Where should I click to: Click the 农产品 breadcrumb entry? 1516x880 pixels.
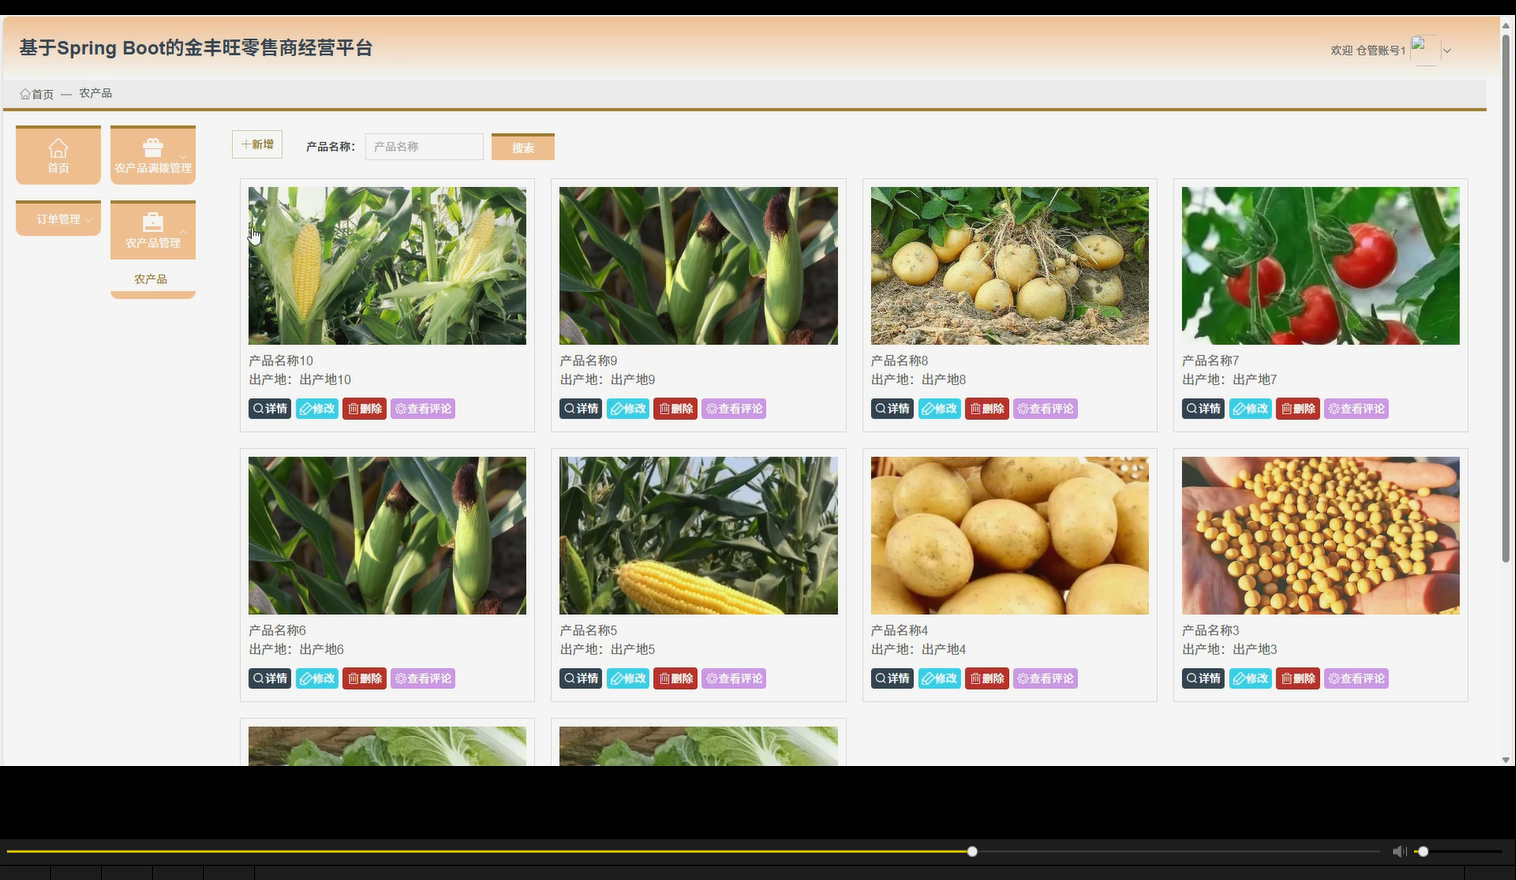pos(96,93)
